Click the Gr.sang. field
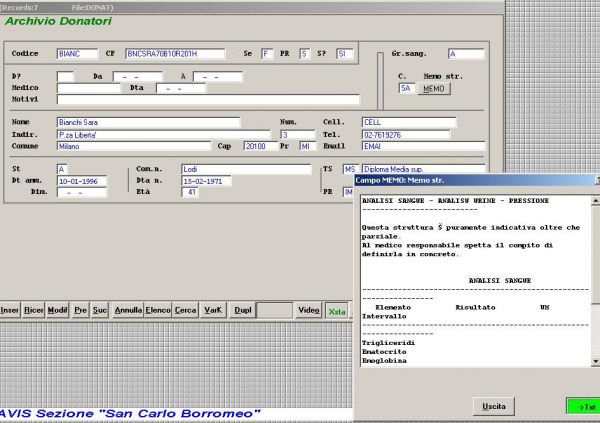The width and height of the screenshot is (600, 423). coord(466,54)
